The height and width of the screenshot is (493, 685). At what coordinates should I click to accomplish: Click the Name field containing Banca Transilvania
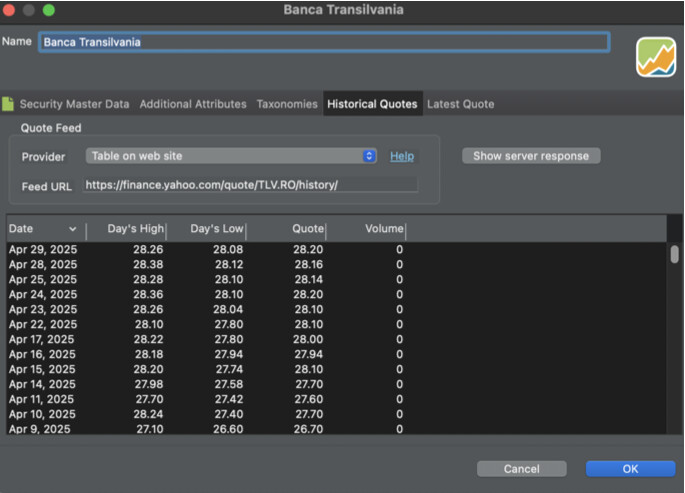click(x=324, y=42)
